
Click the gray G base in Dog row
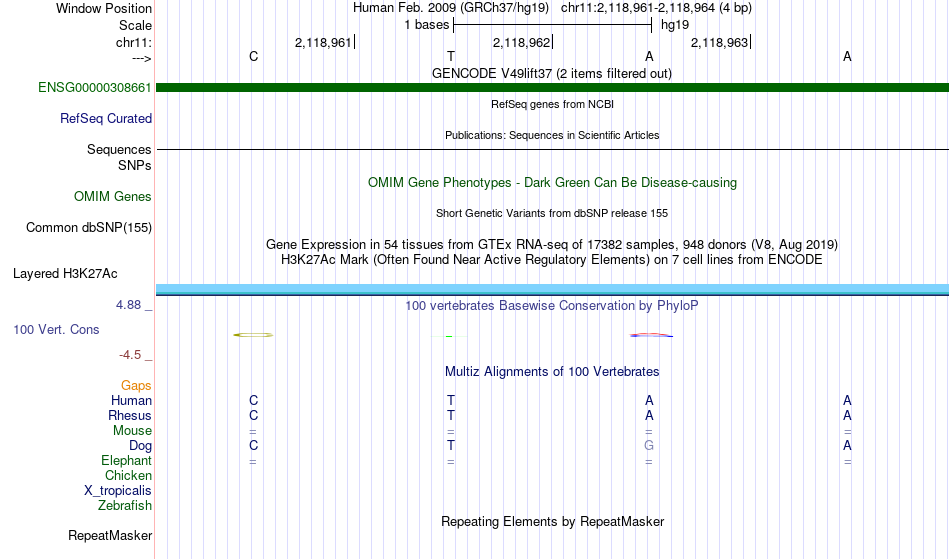point(649,446)
